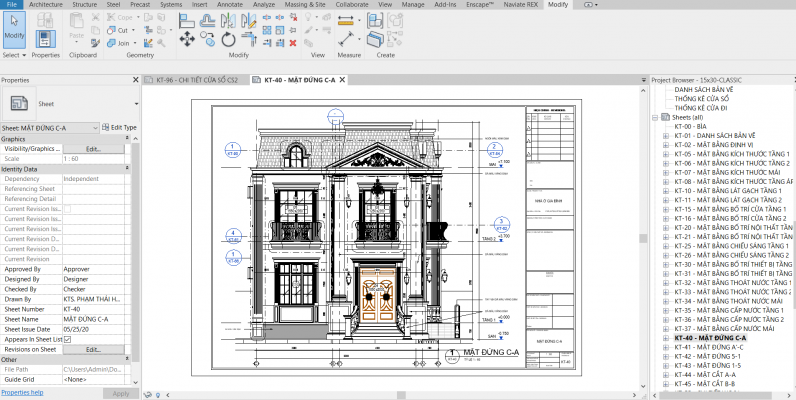
Task: Switch to KT-96 CHI TIẾT CỬA SỔ tab
Action: 199,79
